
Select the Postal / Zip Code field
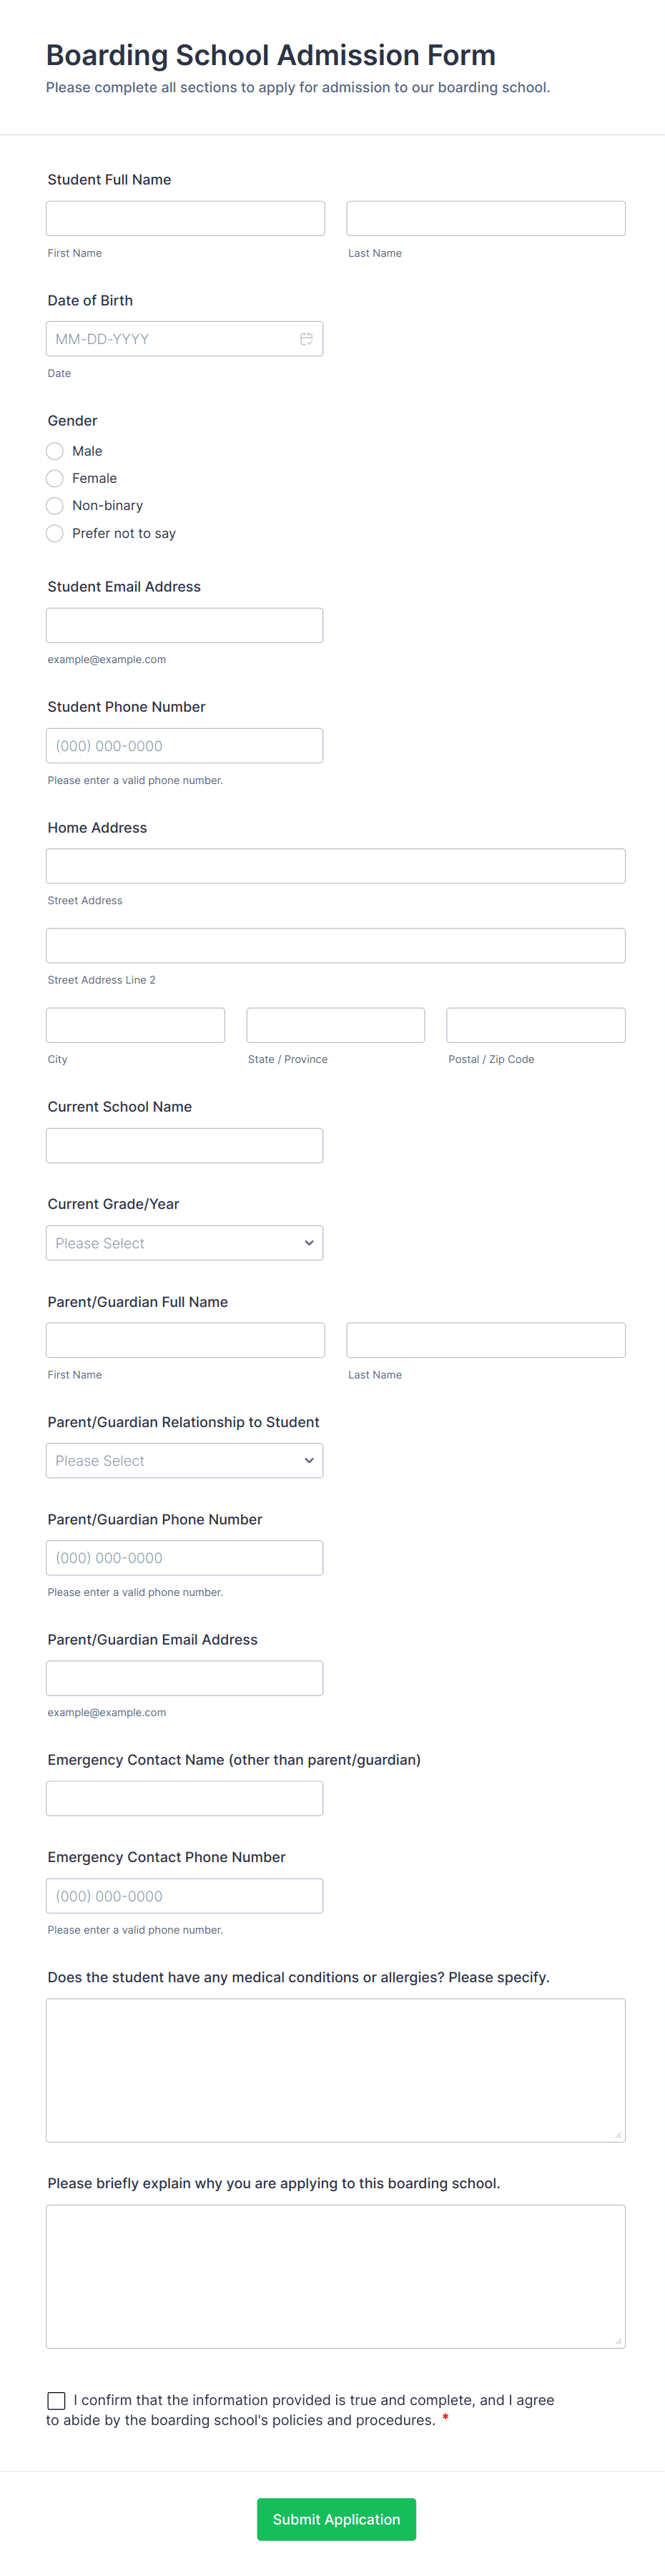(535, 1024)
